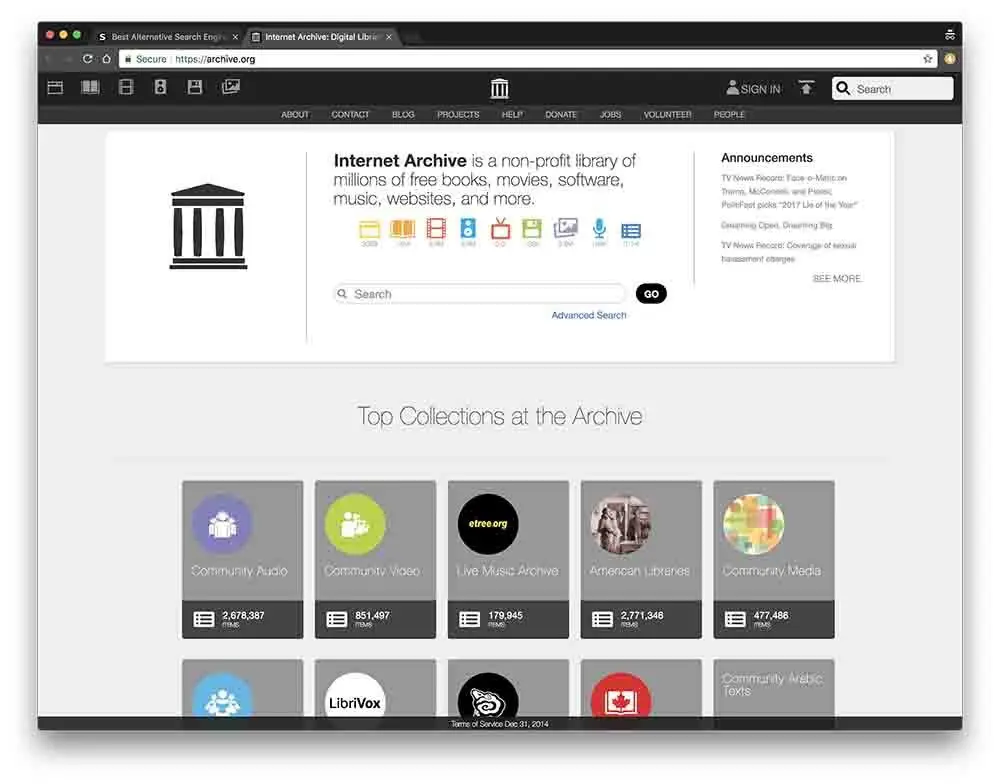
Task: Click the GO search button
Action: pos(651,294)
